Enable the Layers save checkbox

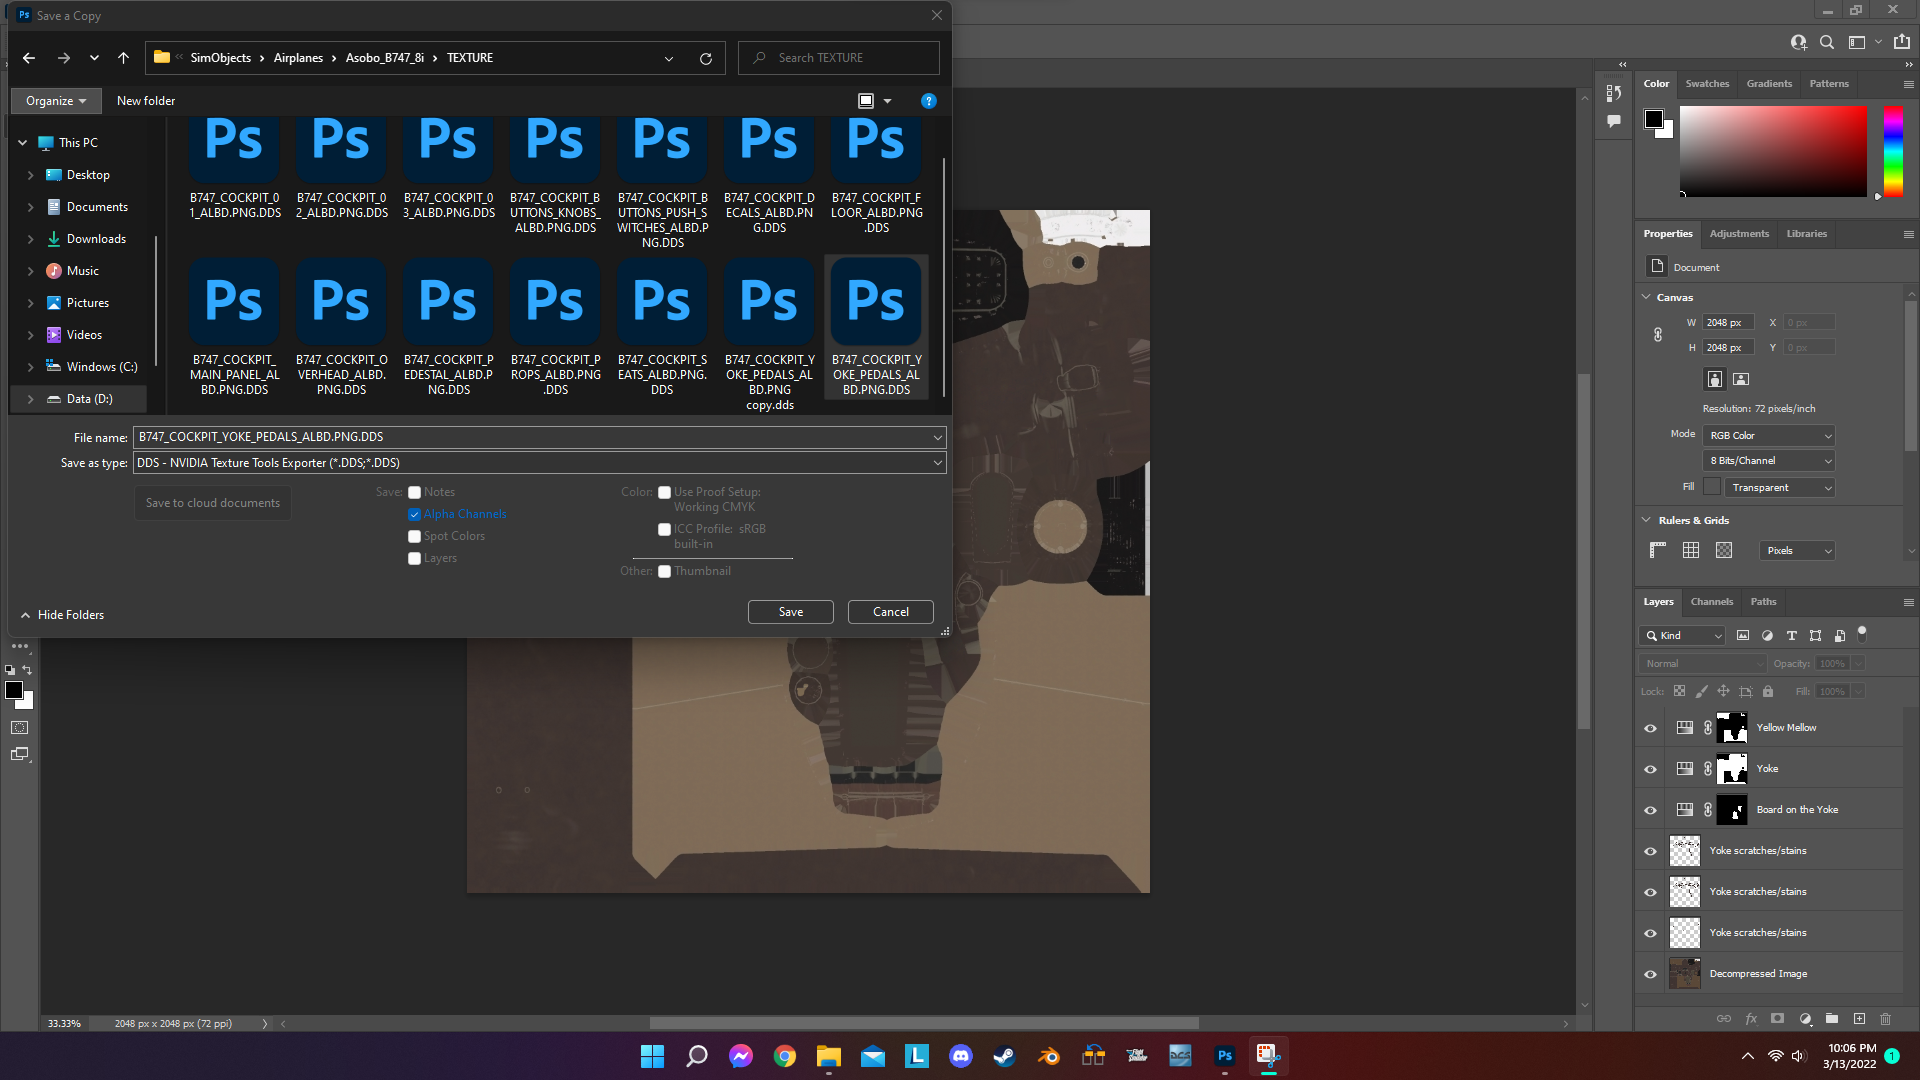point(414,558)
